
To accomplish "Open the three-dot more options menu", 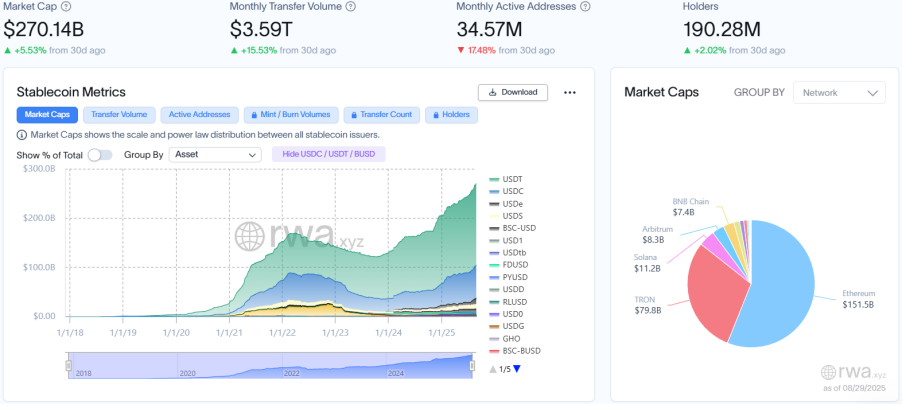I will [570, 92].
